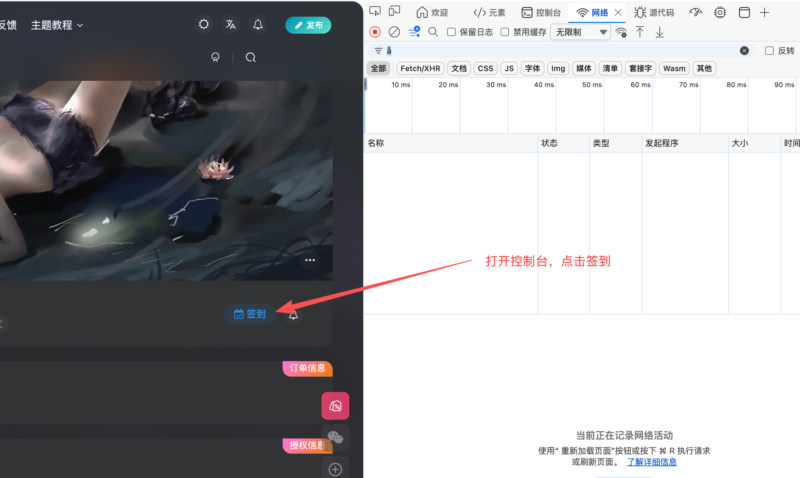Image resolution: width=800 pixels, height=478 pixels.
Task: Filter requests by CSS
Action: tap(485, 68)
